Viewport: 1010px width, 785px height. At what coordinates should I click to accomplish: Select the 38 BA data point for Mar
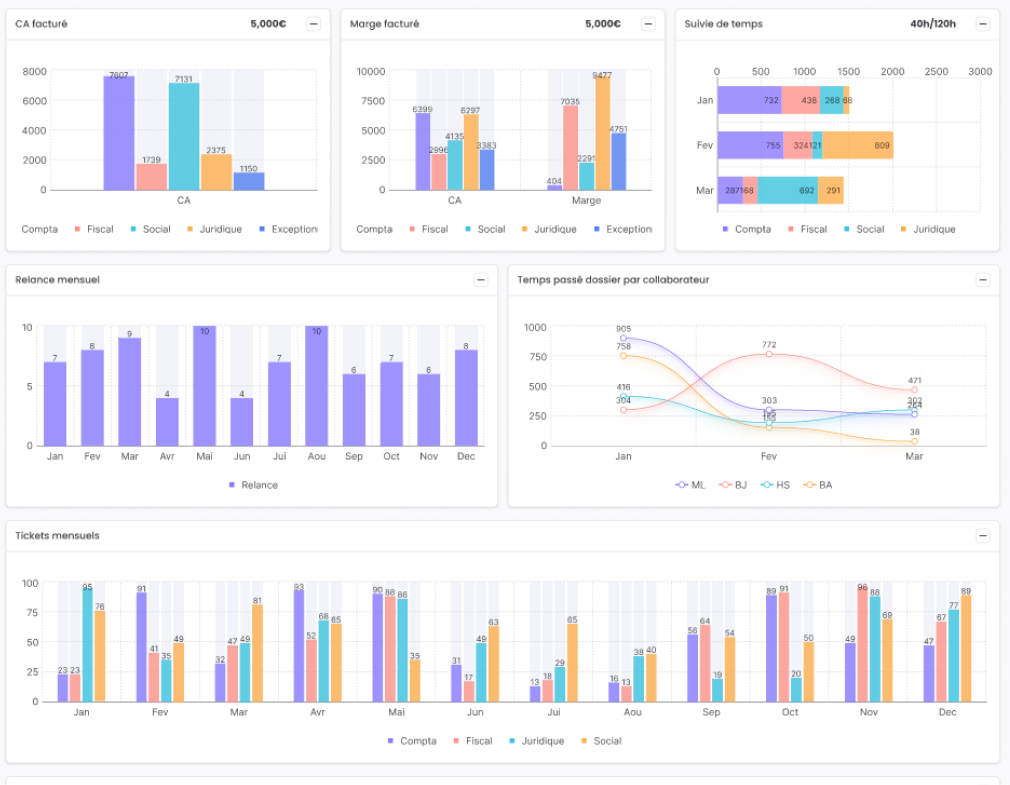click(x=914, y=441)
